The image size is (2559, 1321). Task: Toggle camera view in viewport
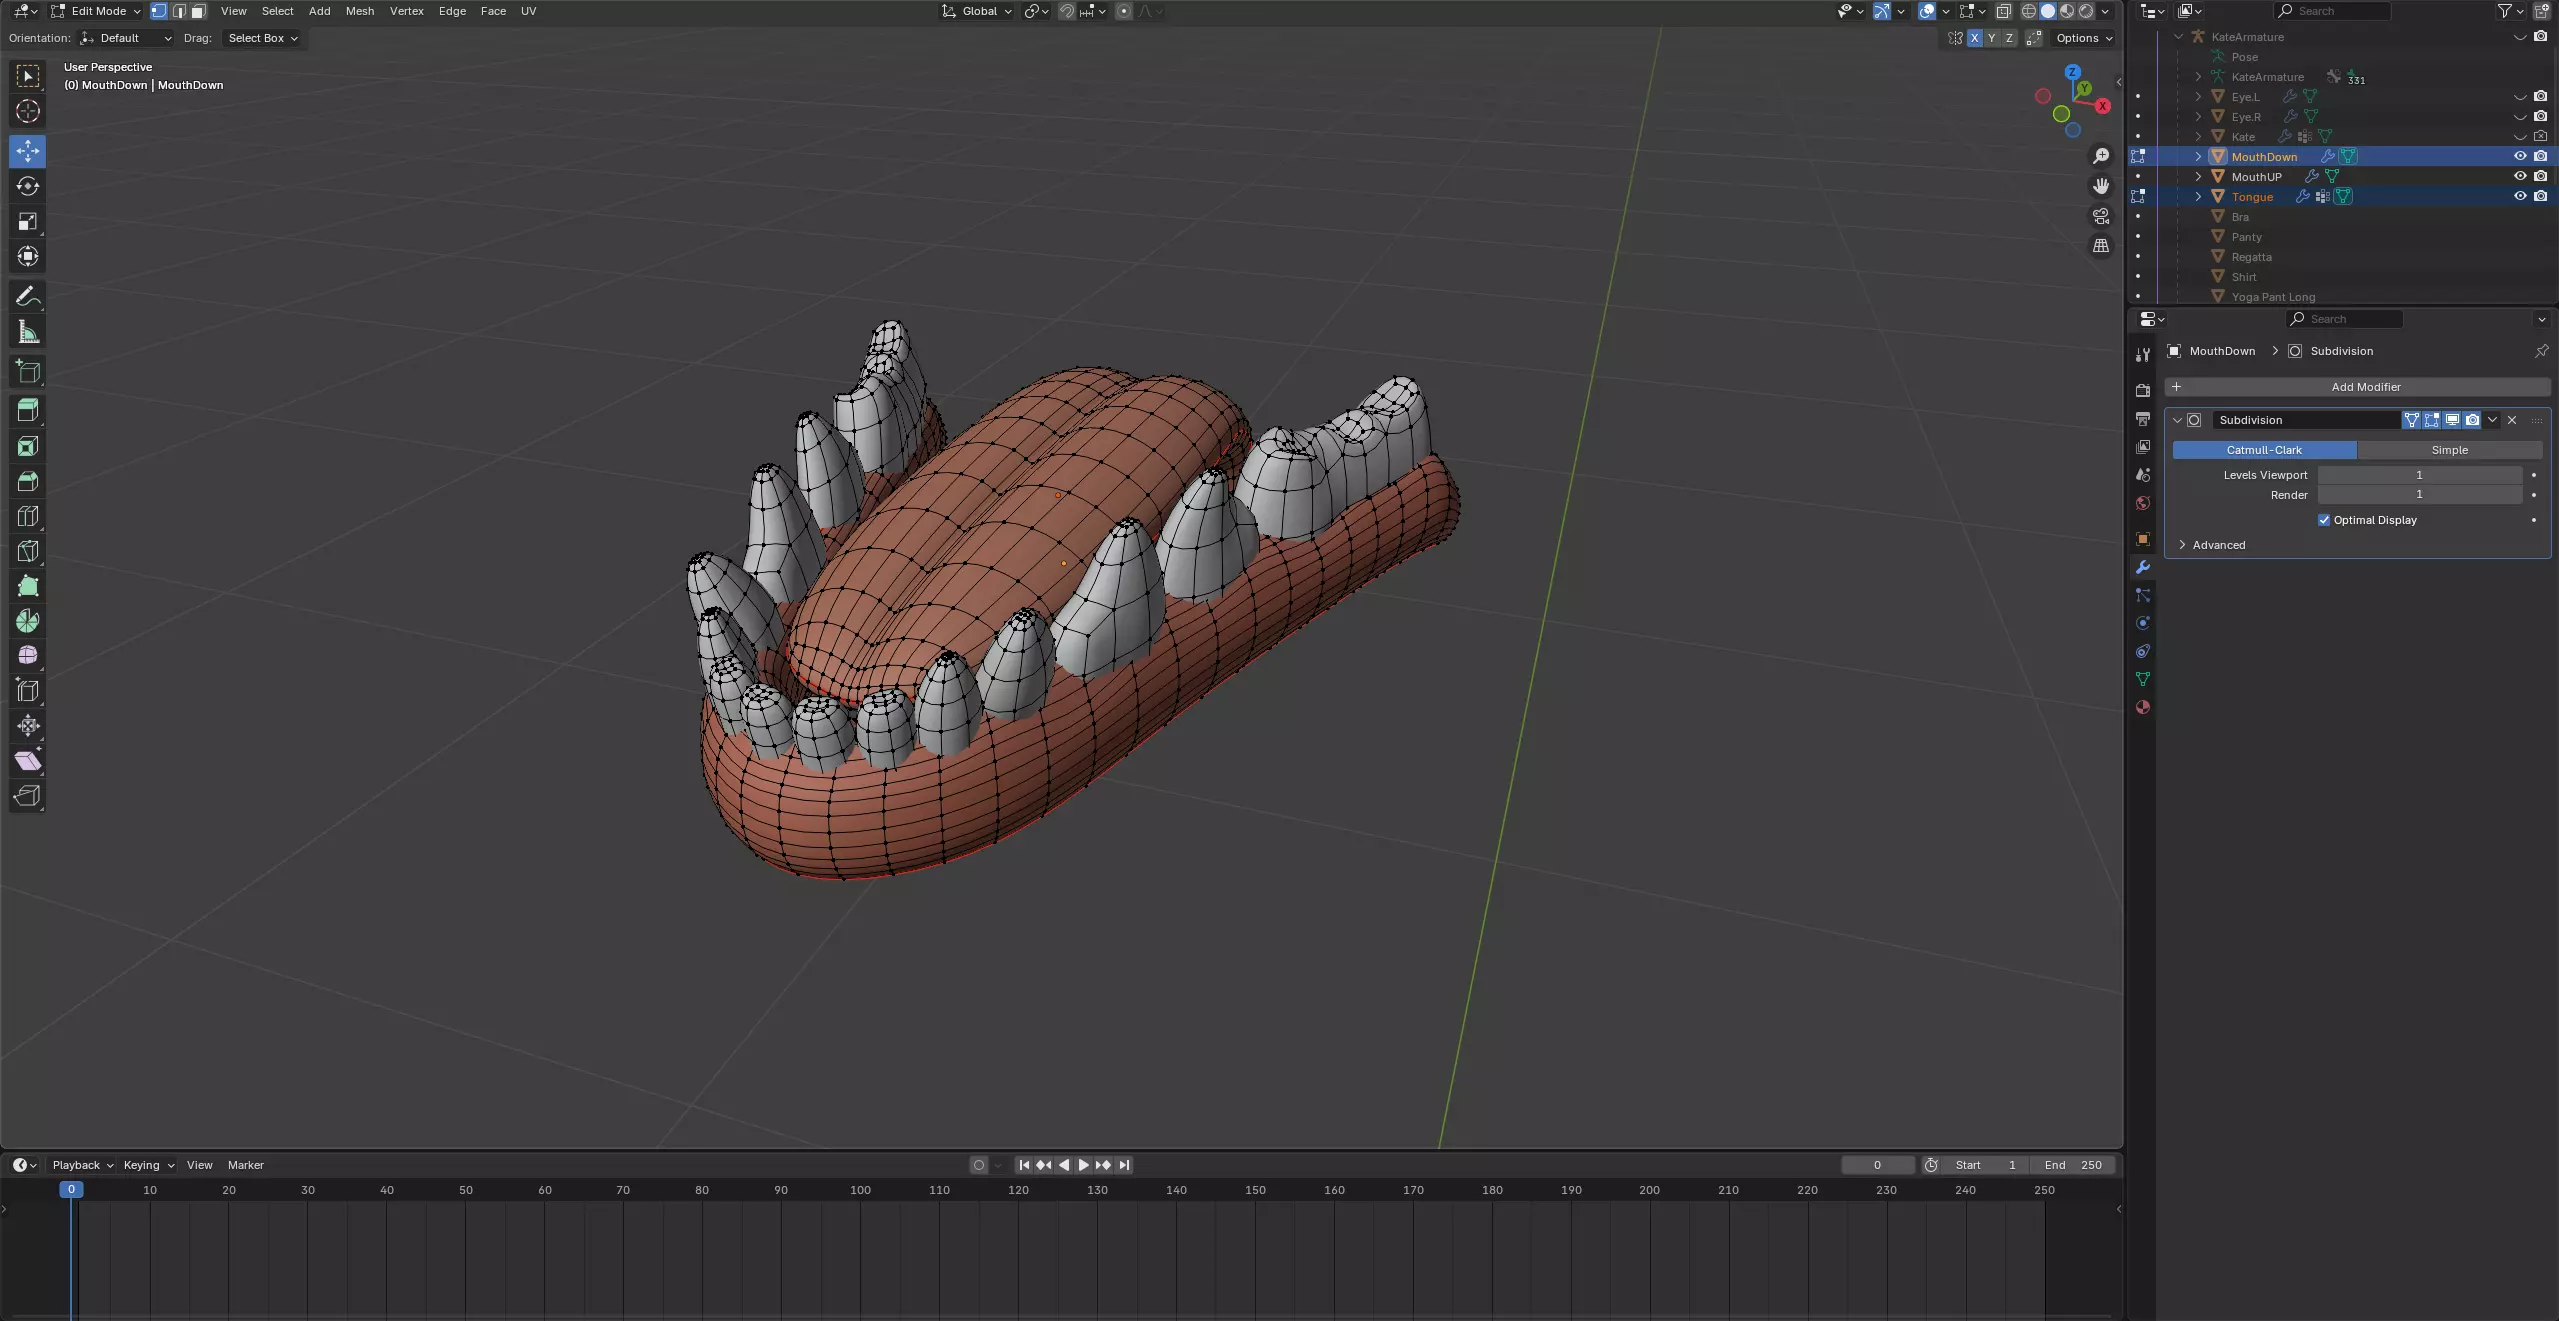tap(2101, 216)
